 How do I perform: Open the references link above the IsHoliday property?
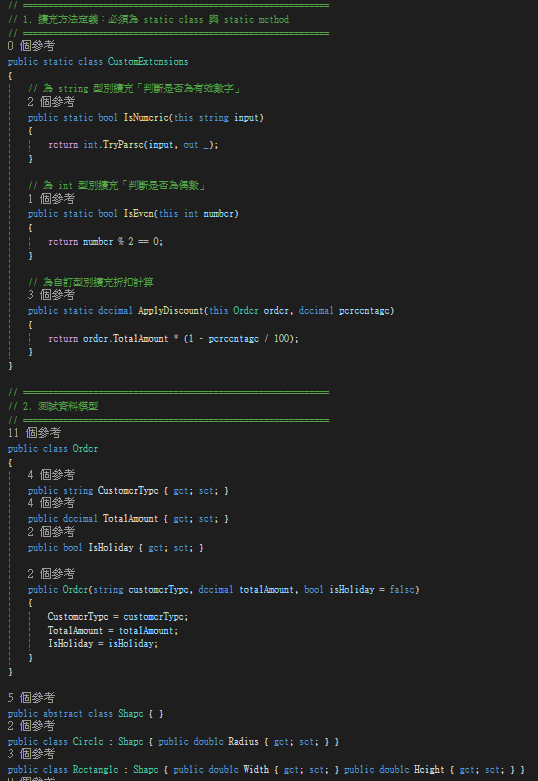coord(51,532)
